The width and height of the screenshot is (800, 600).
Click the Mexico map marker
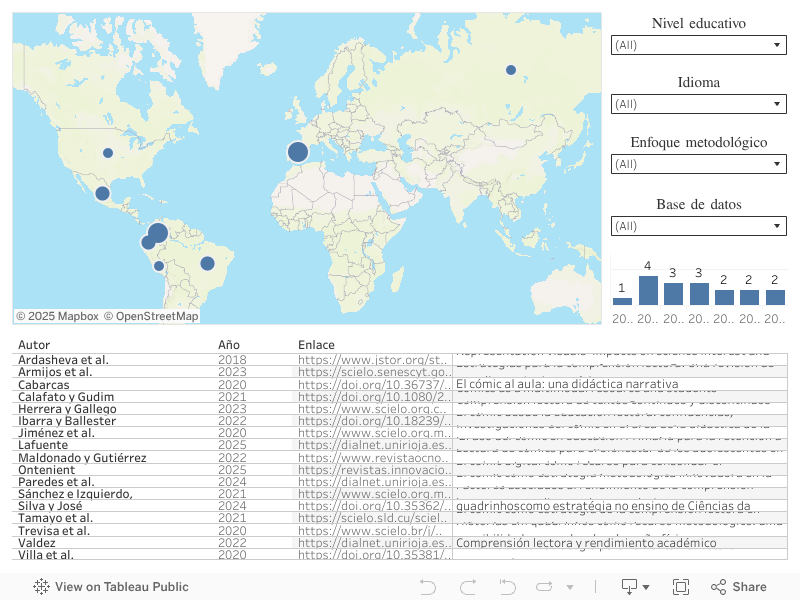coord(103,193)
